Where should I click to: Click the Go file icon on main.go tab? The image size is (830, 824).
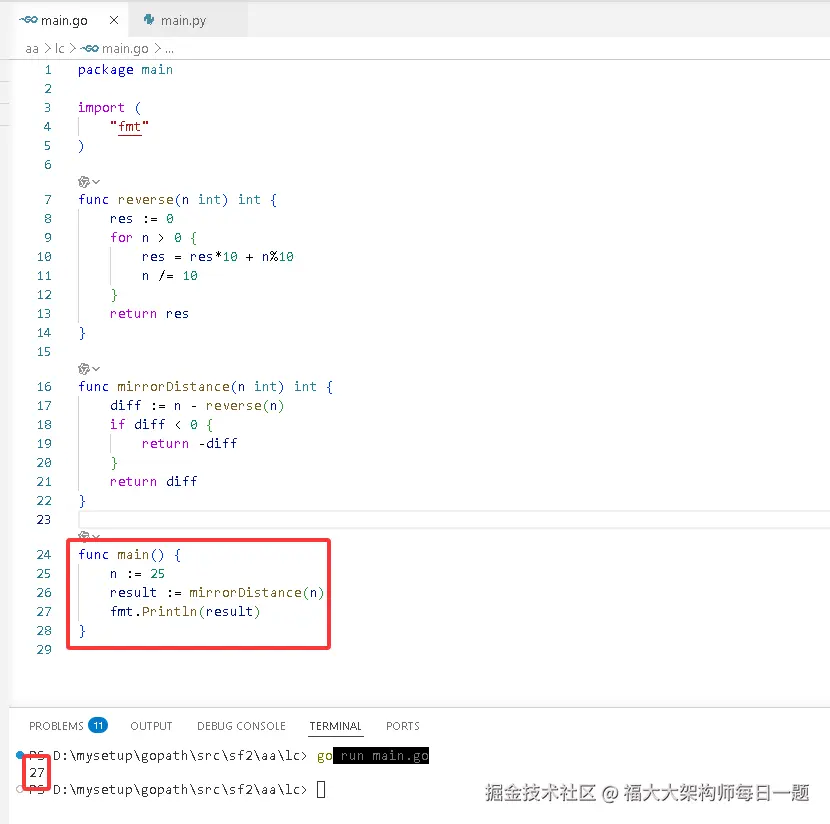click(x=29, y=20)
